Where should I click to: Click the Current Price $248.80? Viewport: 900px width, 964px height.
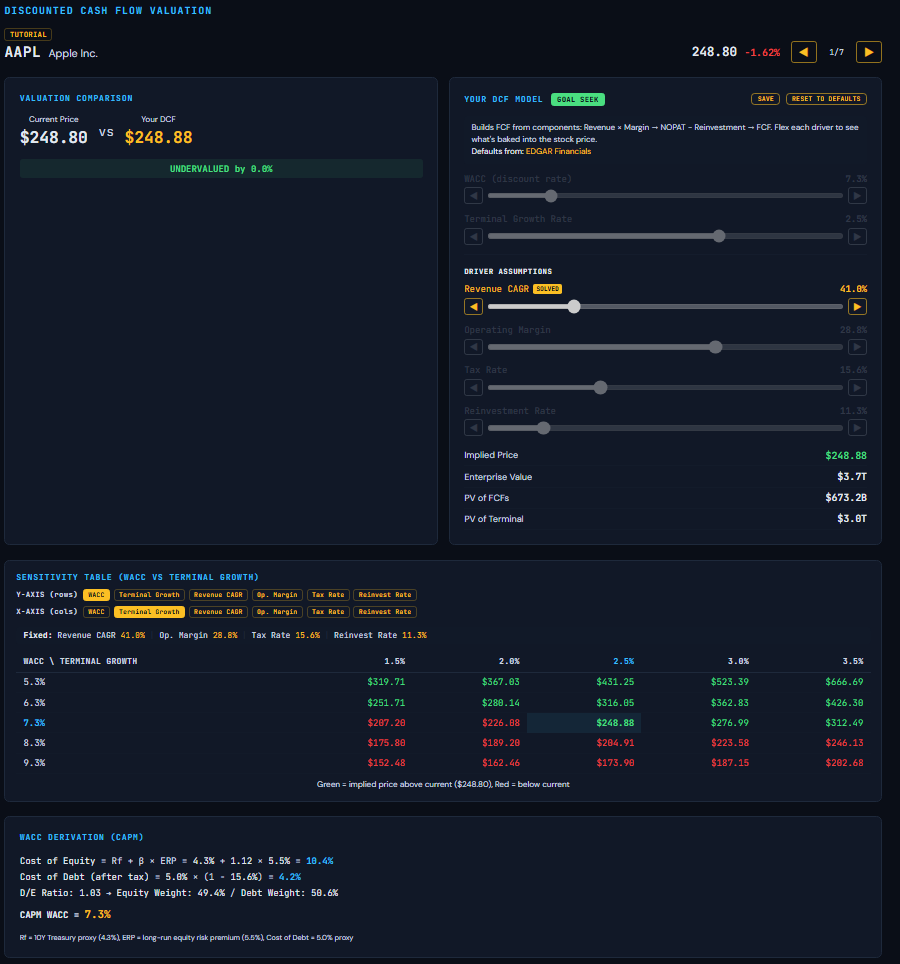(53, 137)
